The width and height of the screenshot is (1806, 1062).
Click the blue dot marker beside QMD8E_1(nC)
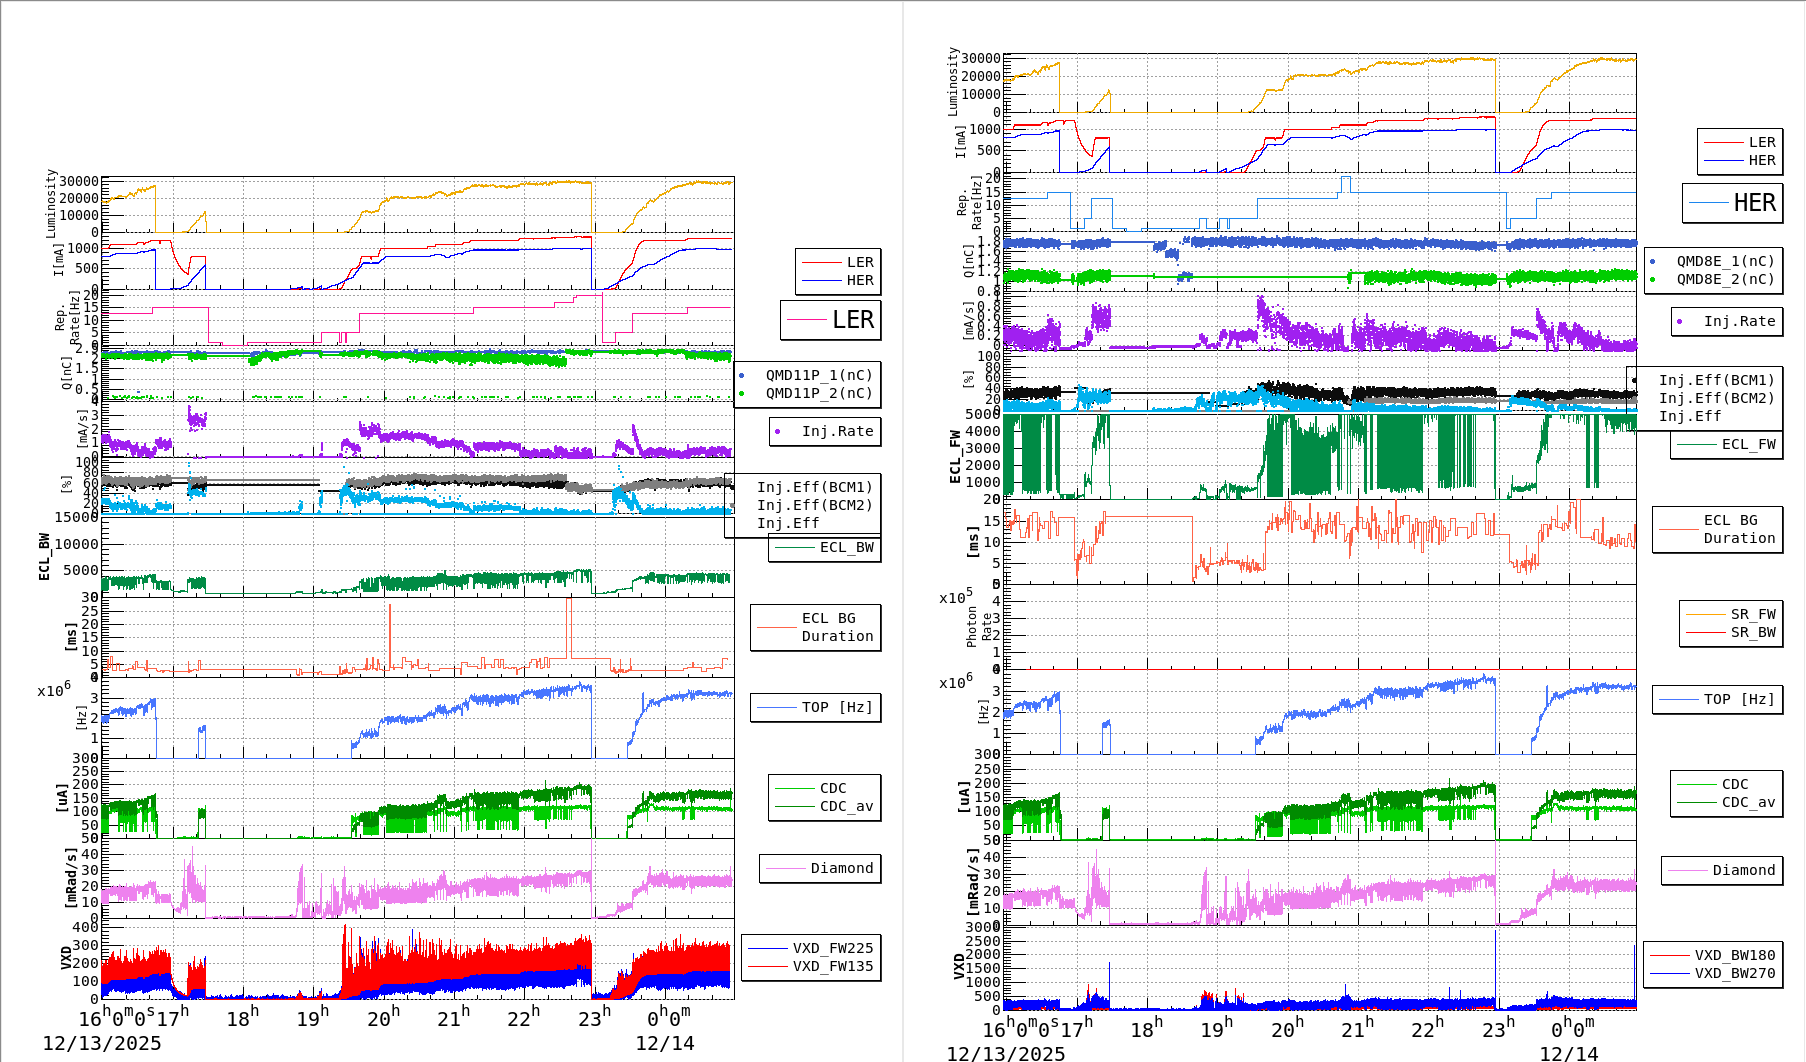click(1652, 262)
